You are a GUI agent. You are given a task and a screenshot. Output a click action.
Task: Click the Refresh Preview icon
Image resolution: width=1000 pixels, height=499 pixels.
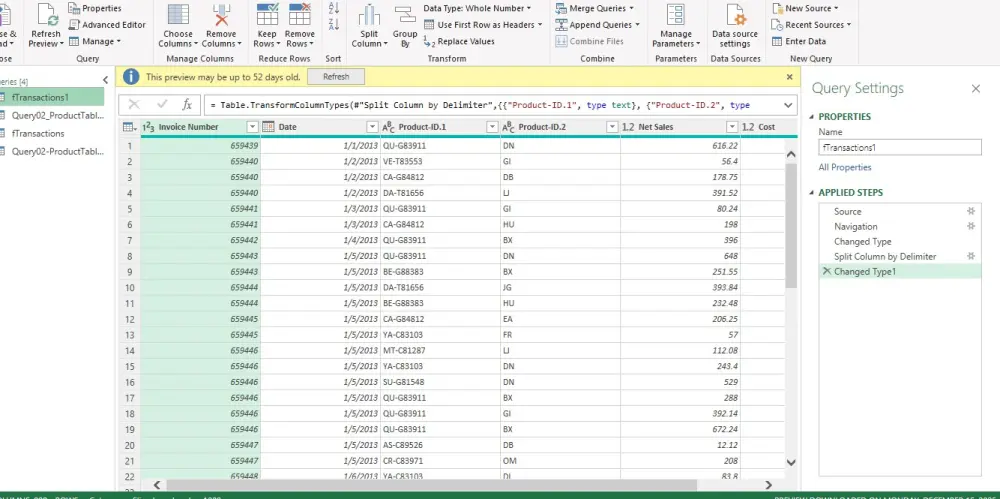point(46,15)
